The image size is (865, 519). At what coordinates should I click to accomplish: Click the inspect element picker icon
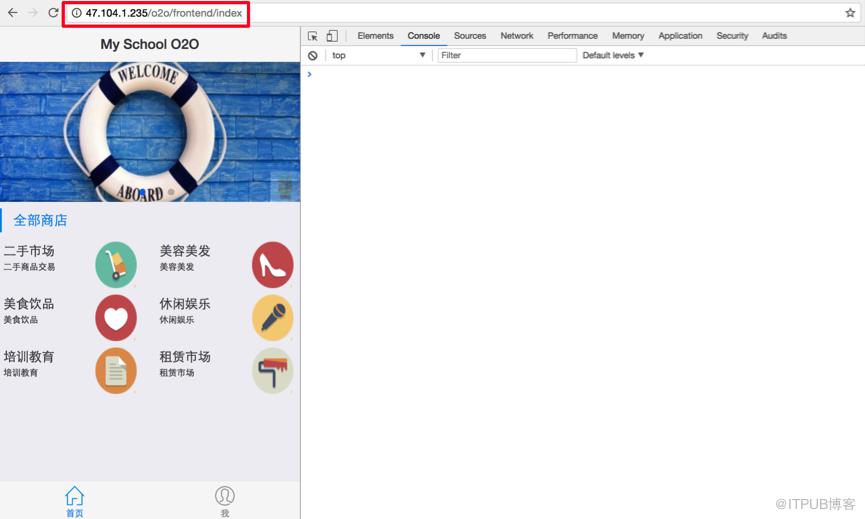312,36
